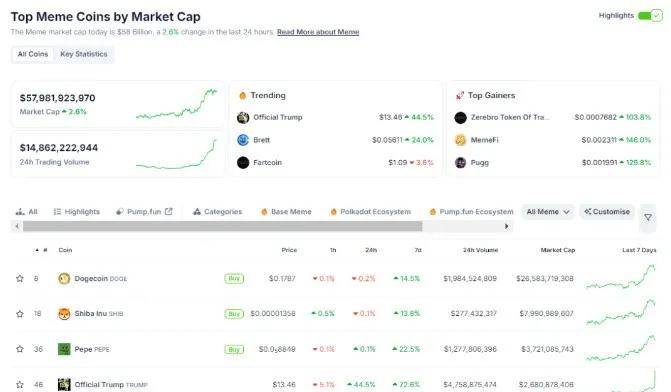
Task: Open the Categories selector
Action: coord(217,212)
